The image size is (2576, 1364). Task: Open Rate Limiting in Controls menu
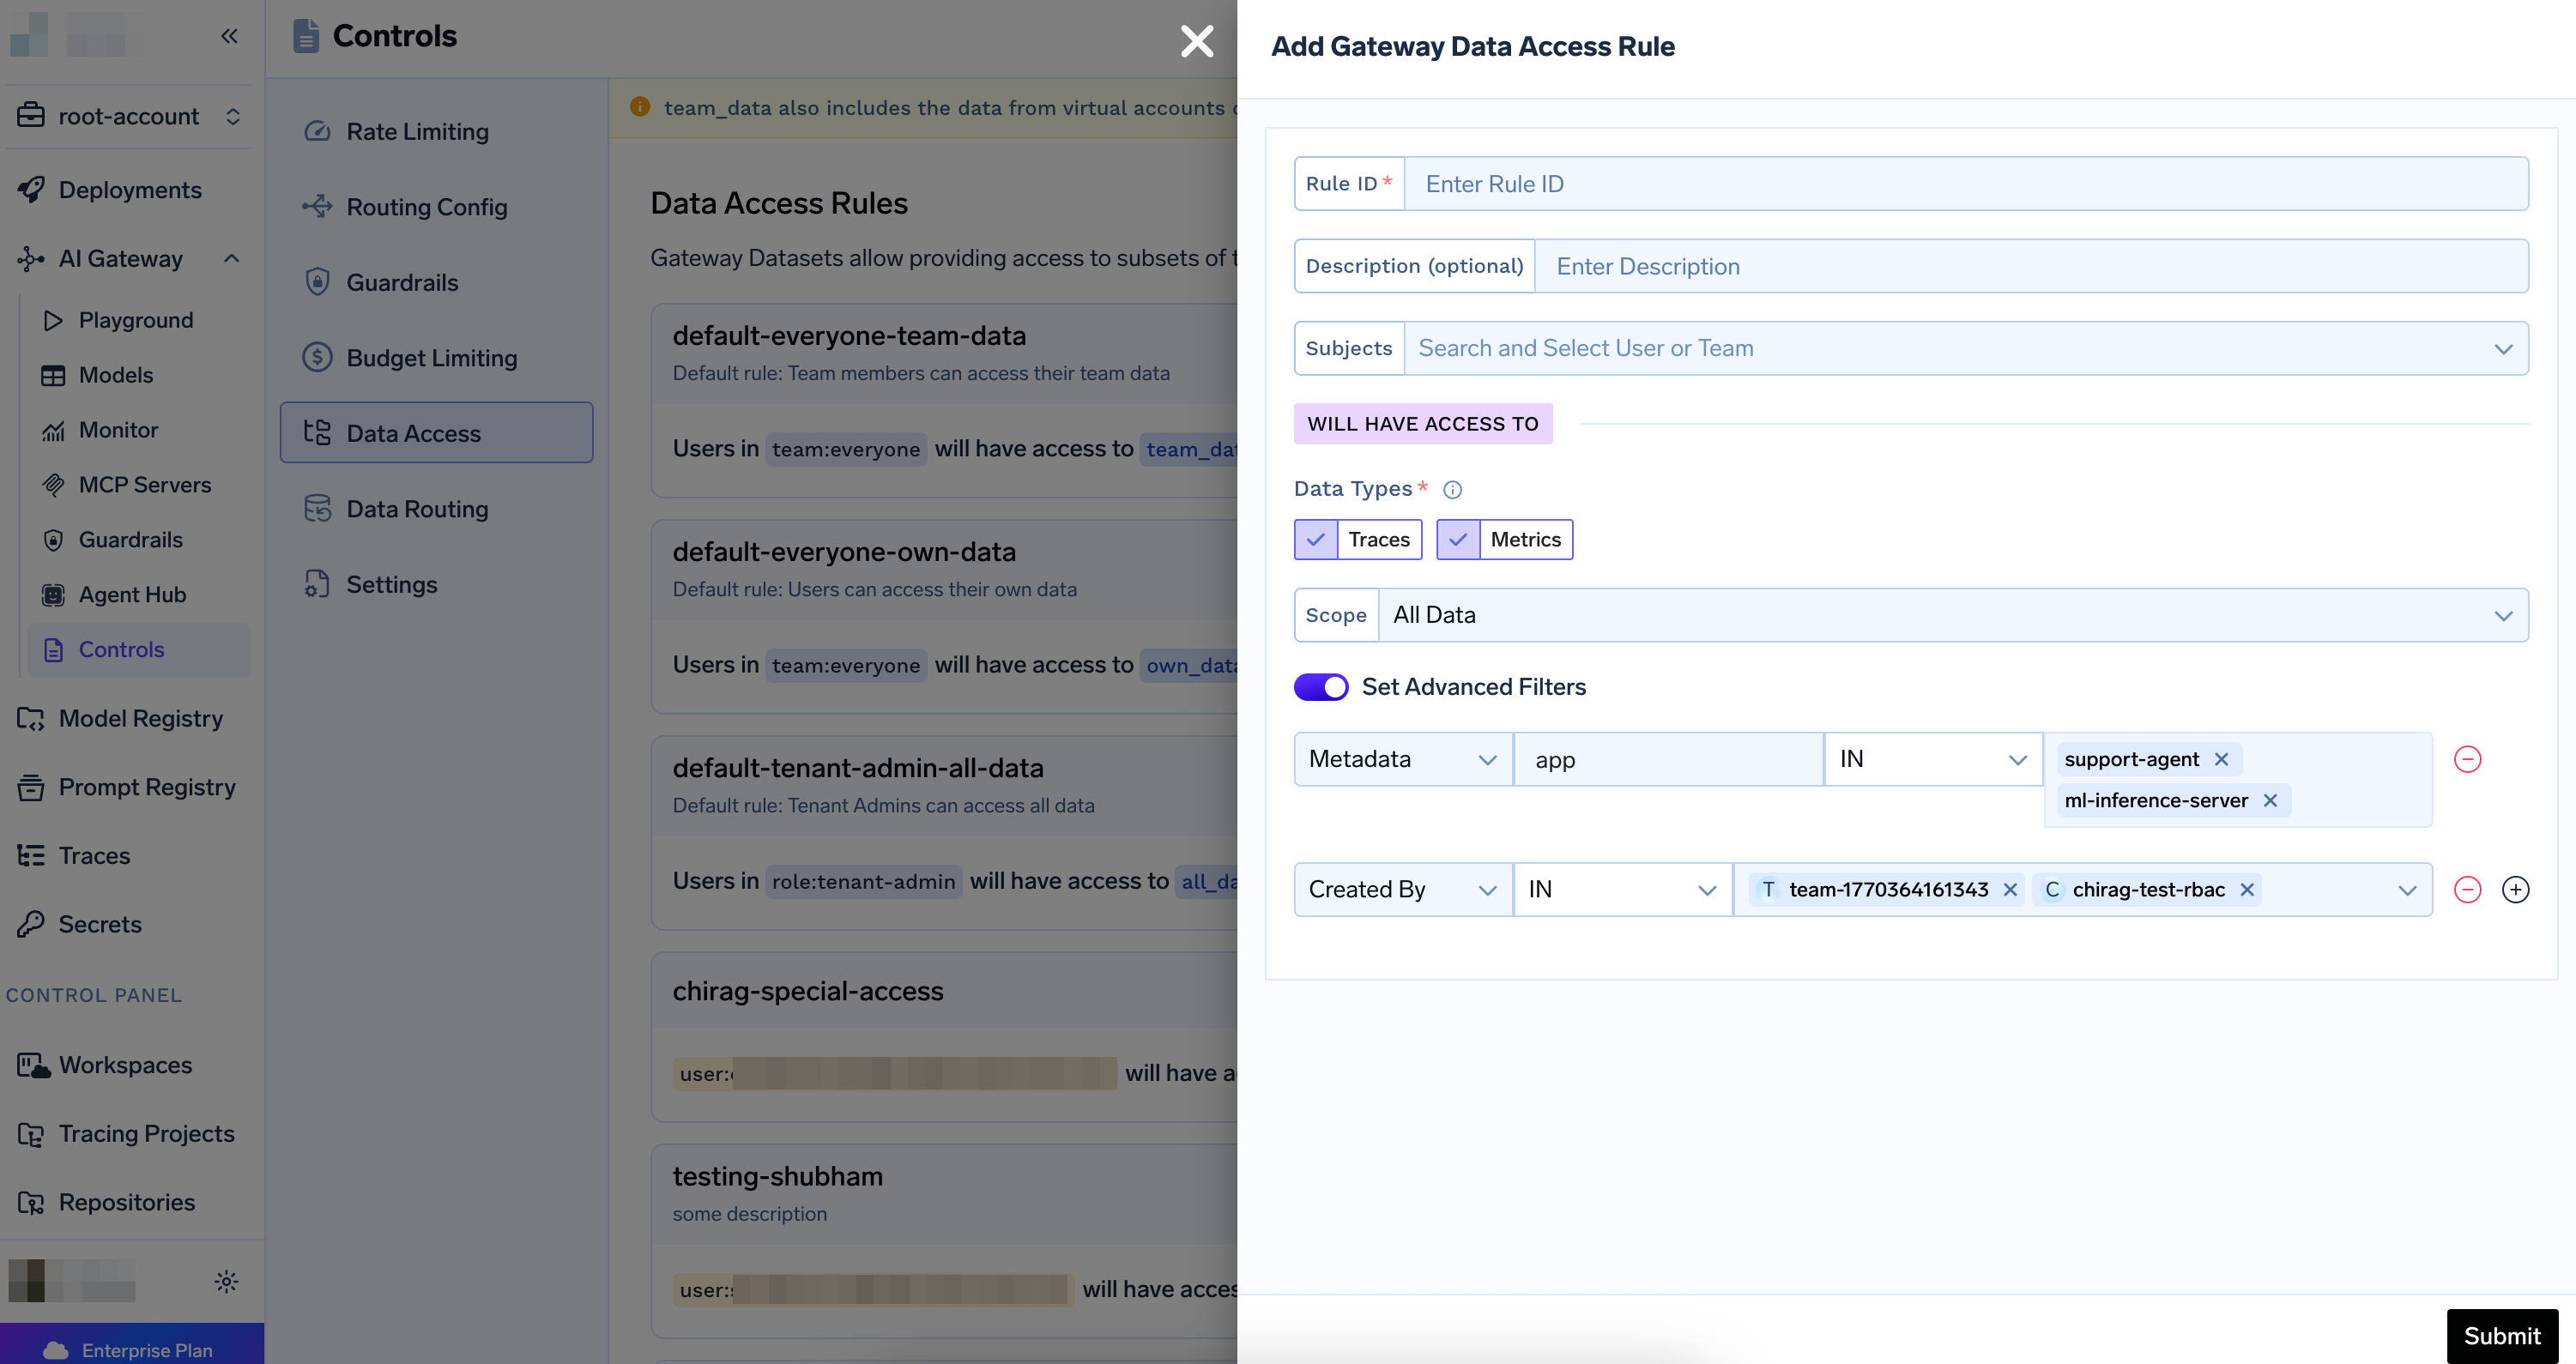(417, 131)
